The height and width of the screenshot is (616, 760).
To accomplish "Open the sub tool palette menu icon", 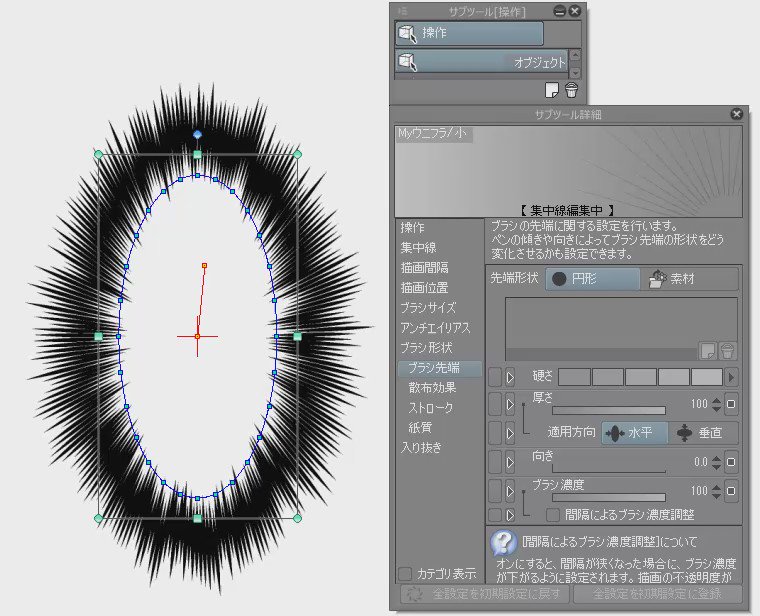I will (403, 11).
